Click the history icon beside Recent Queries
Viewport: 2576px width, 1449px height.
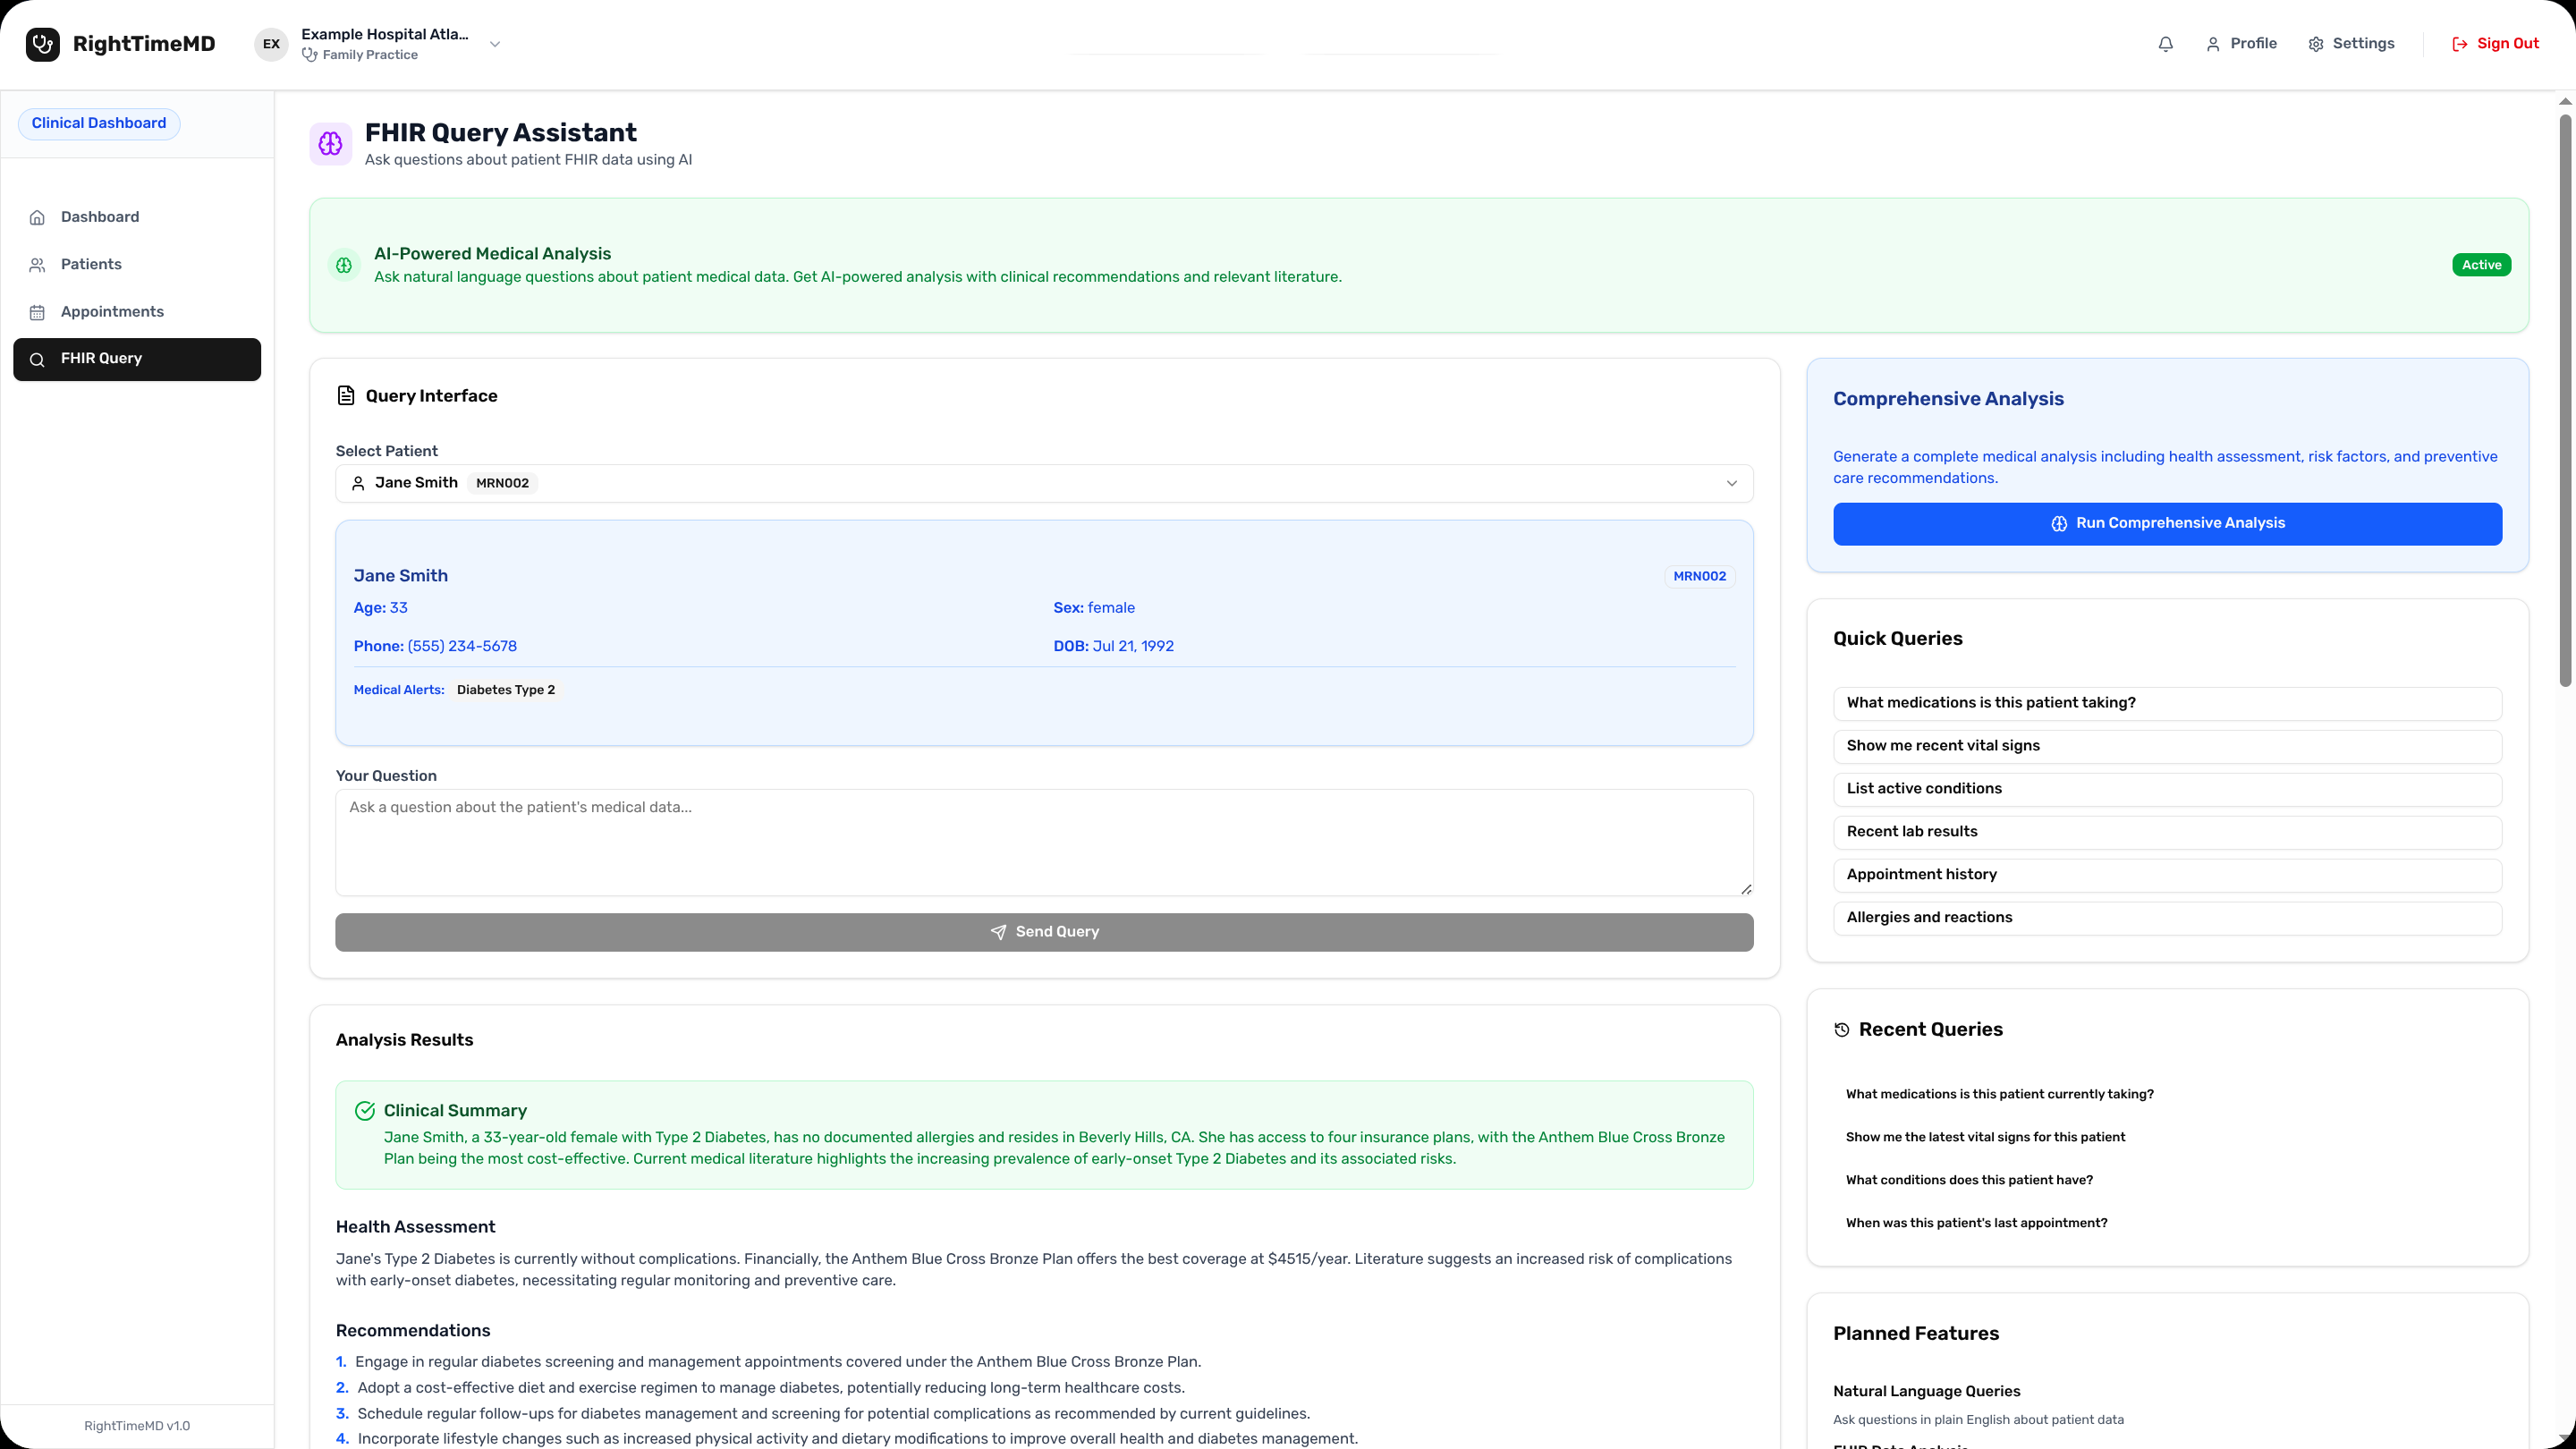tap(1842, 1030)
